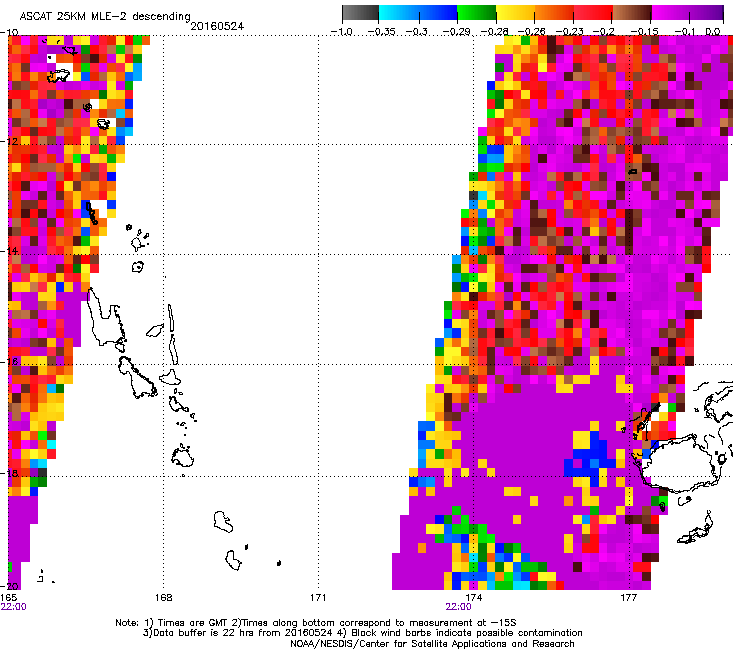Click the note line about the data buffer

point(362,633)
